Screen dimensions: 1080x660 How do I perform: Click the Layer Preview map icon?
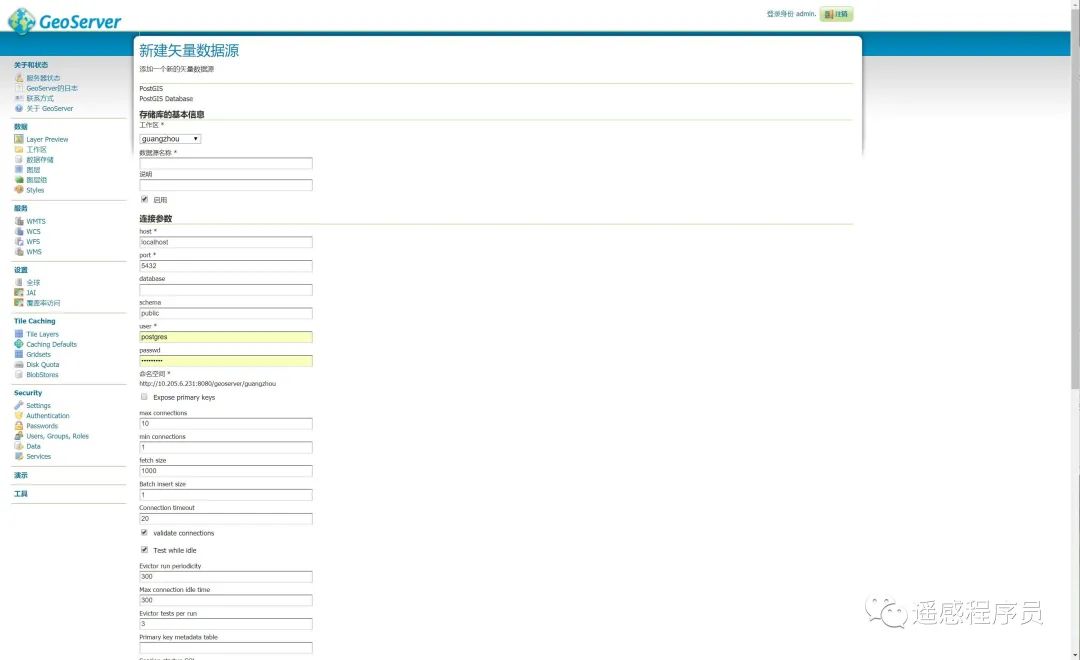[19, 139]
